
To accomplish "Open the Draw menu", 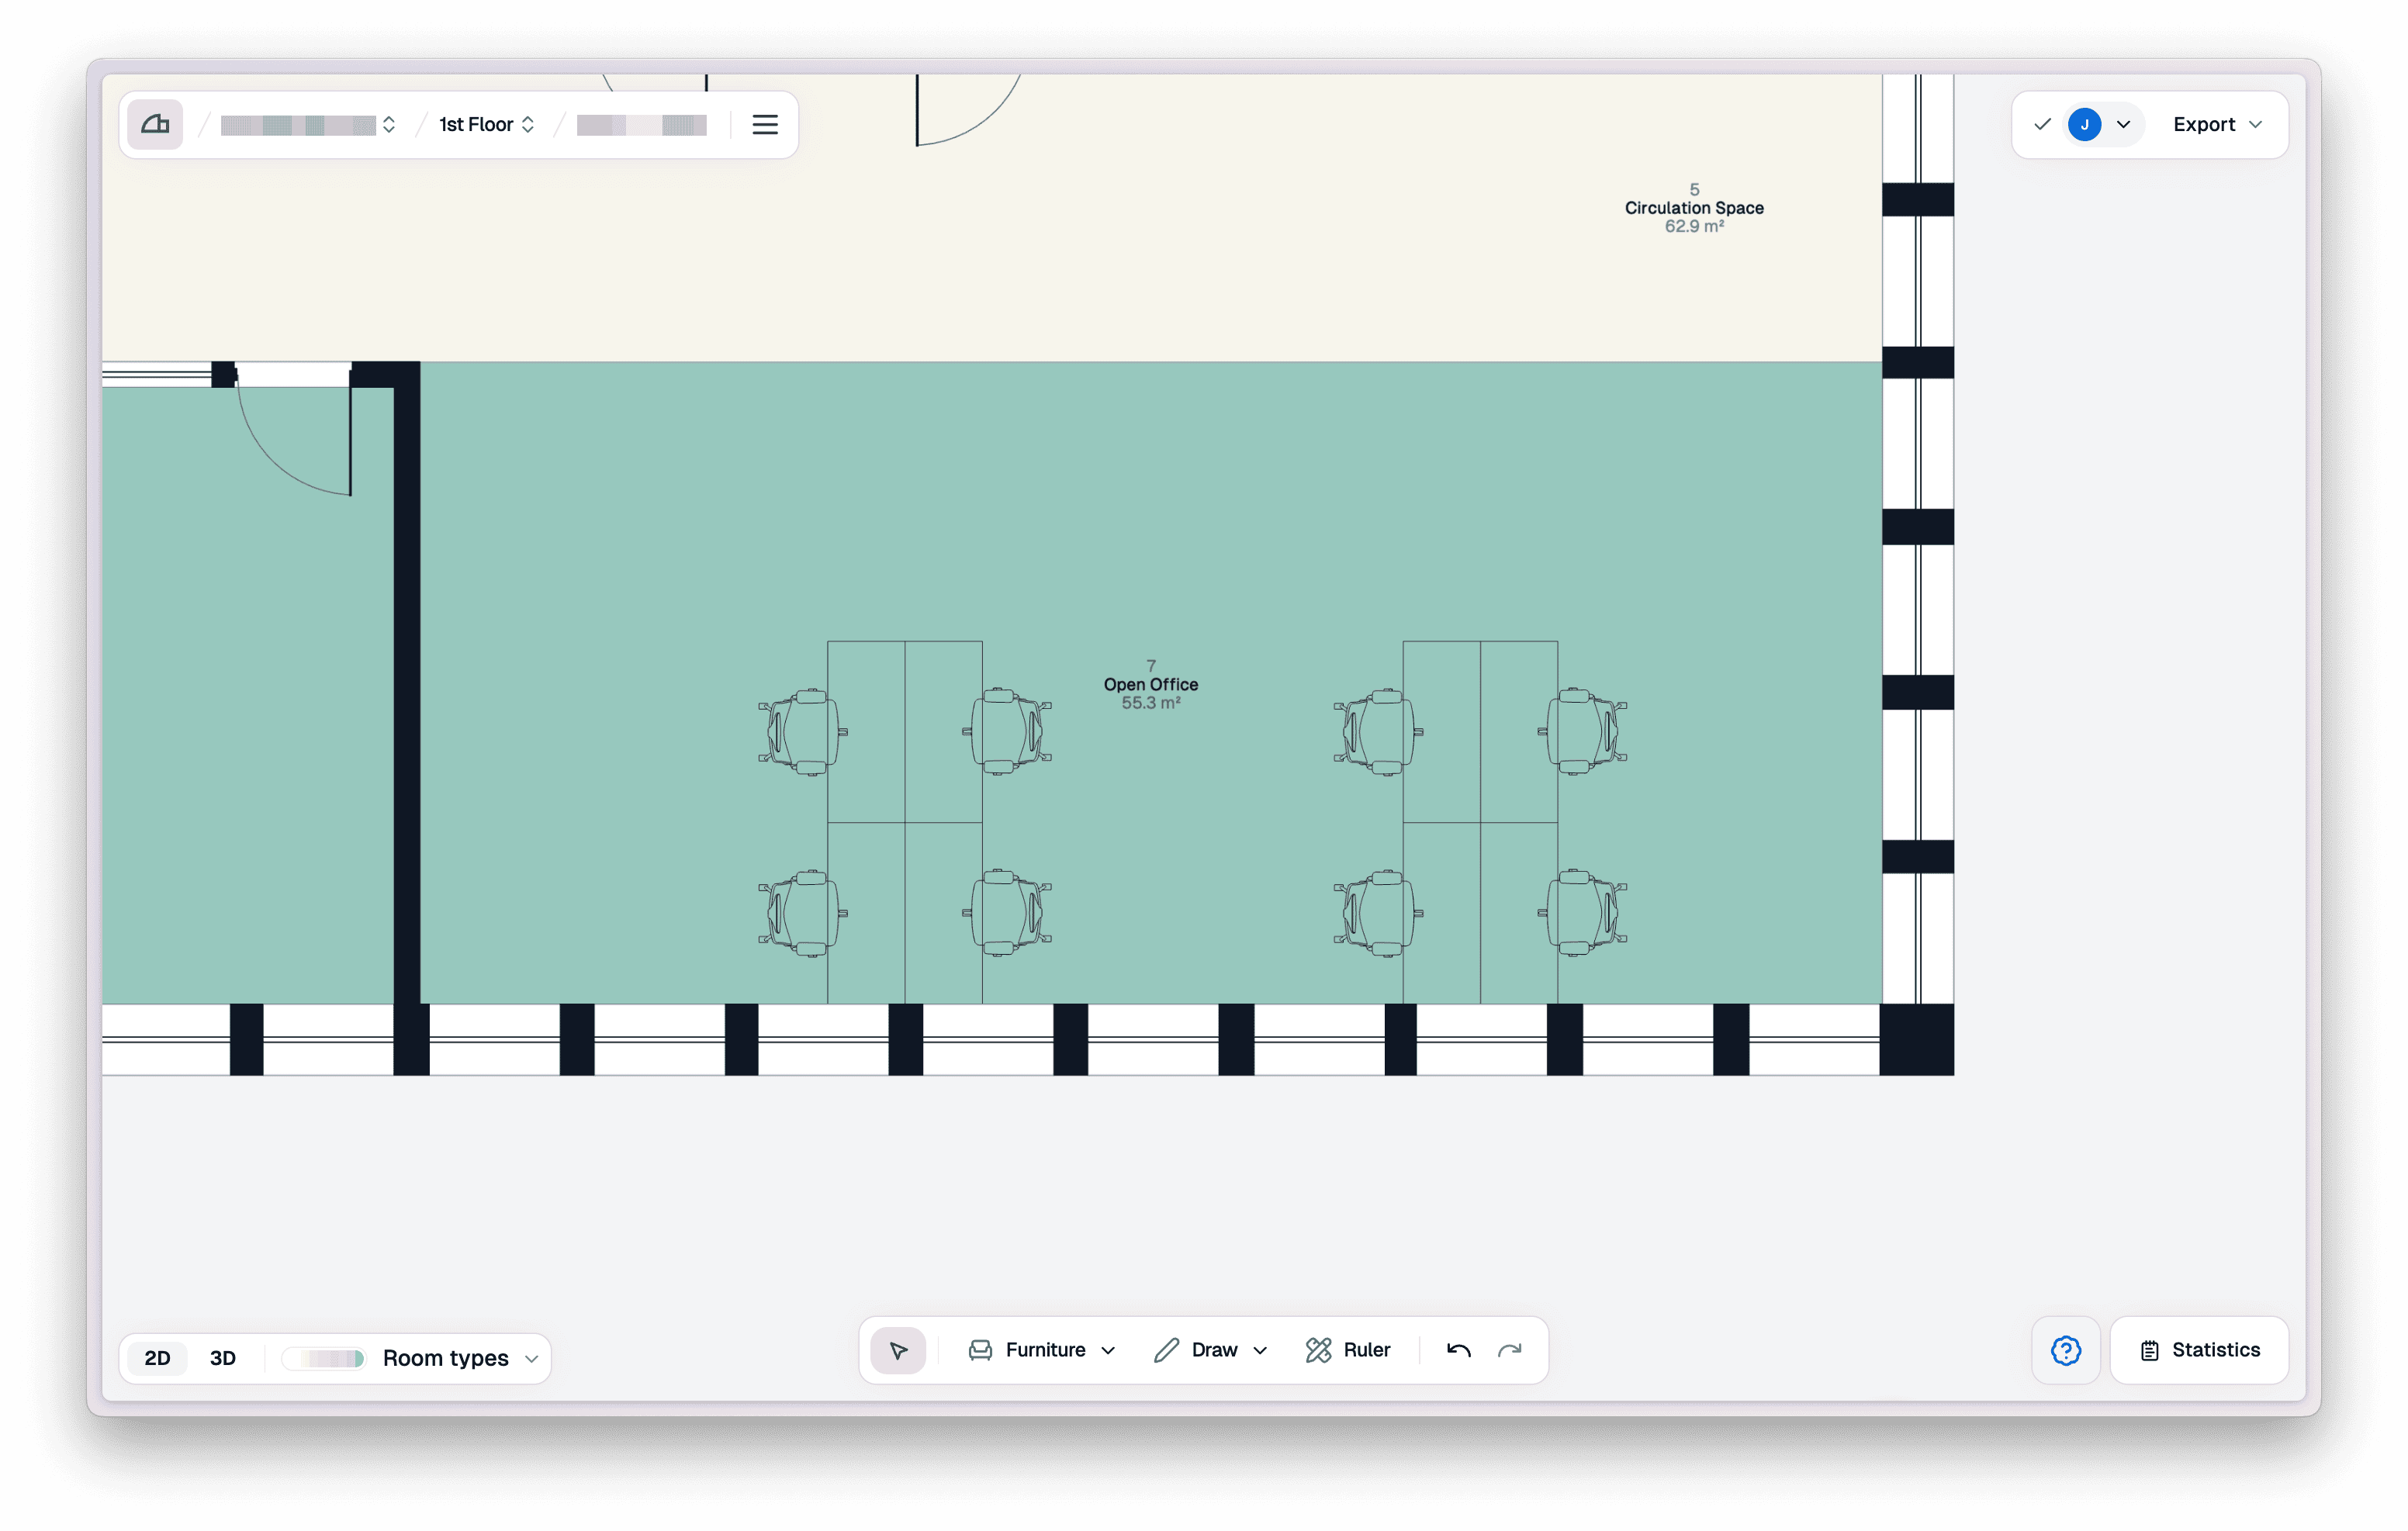I will click(x=1210, y=1350).
